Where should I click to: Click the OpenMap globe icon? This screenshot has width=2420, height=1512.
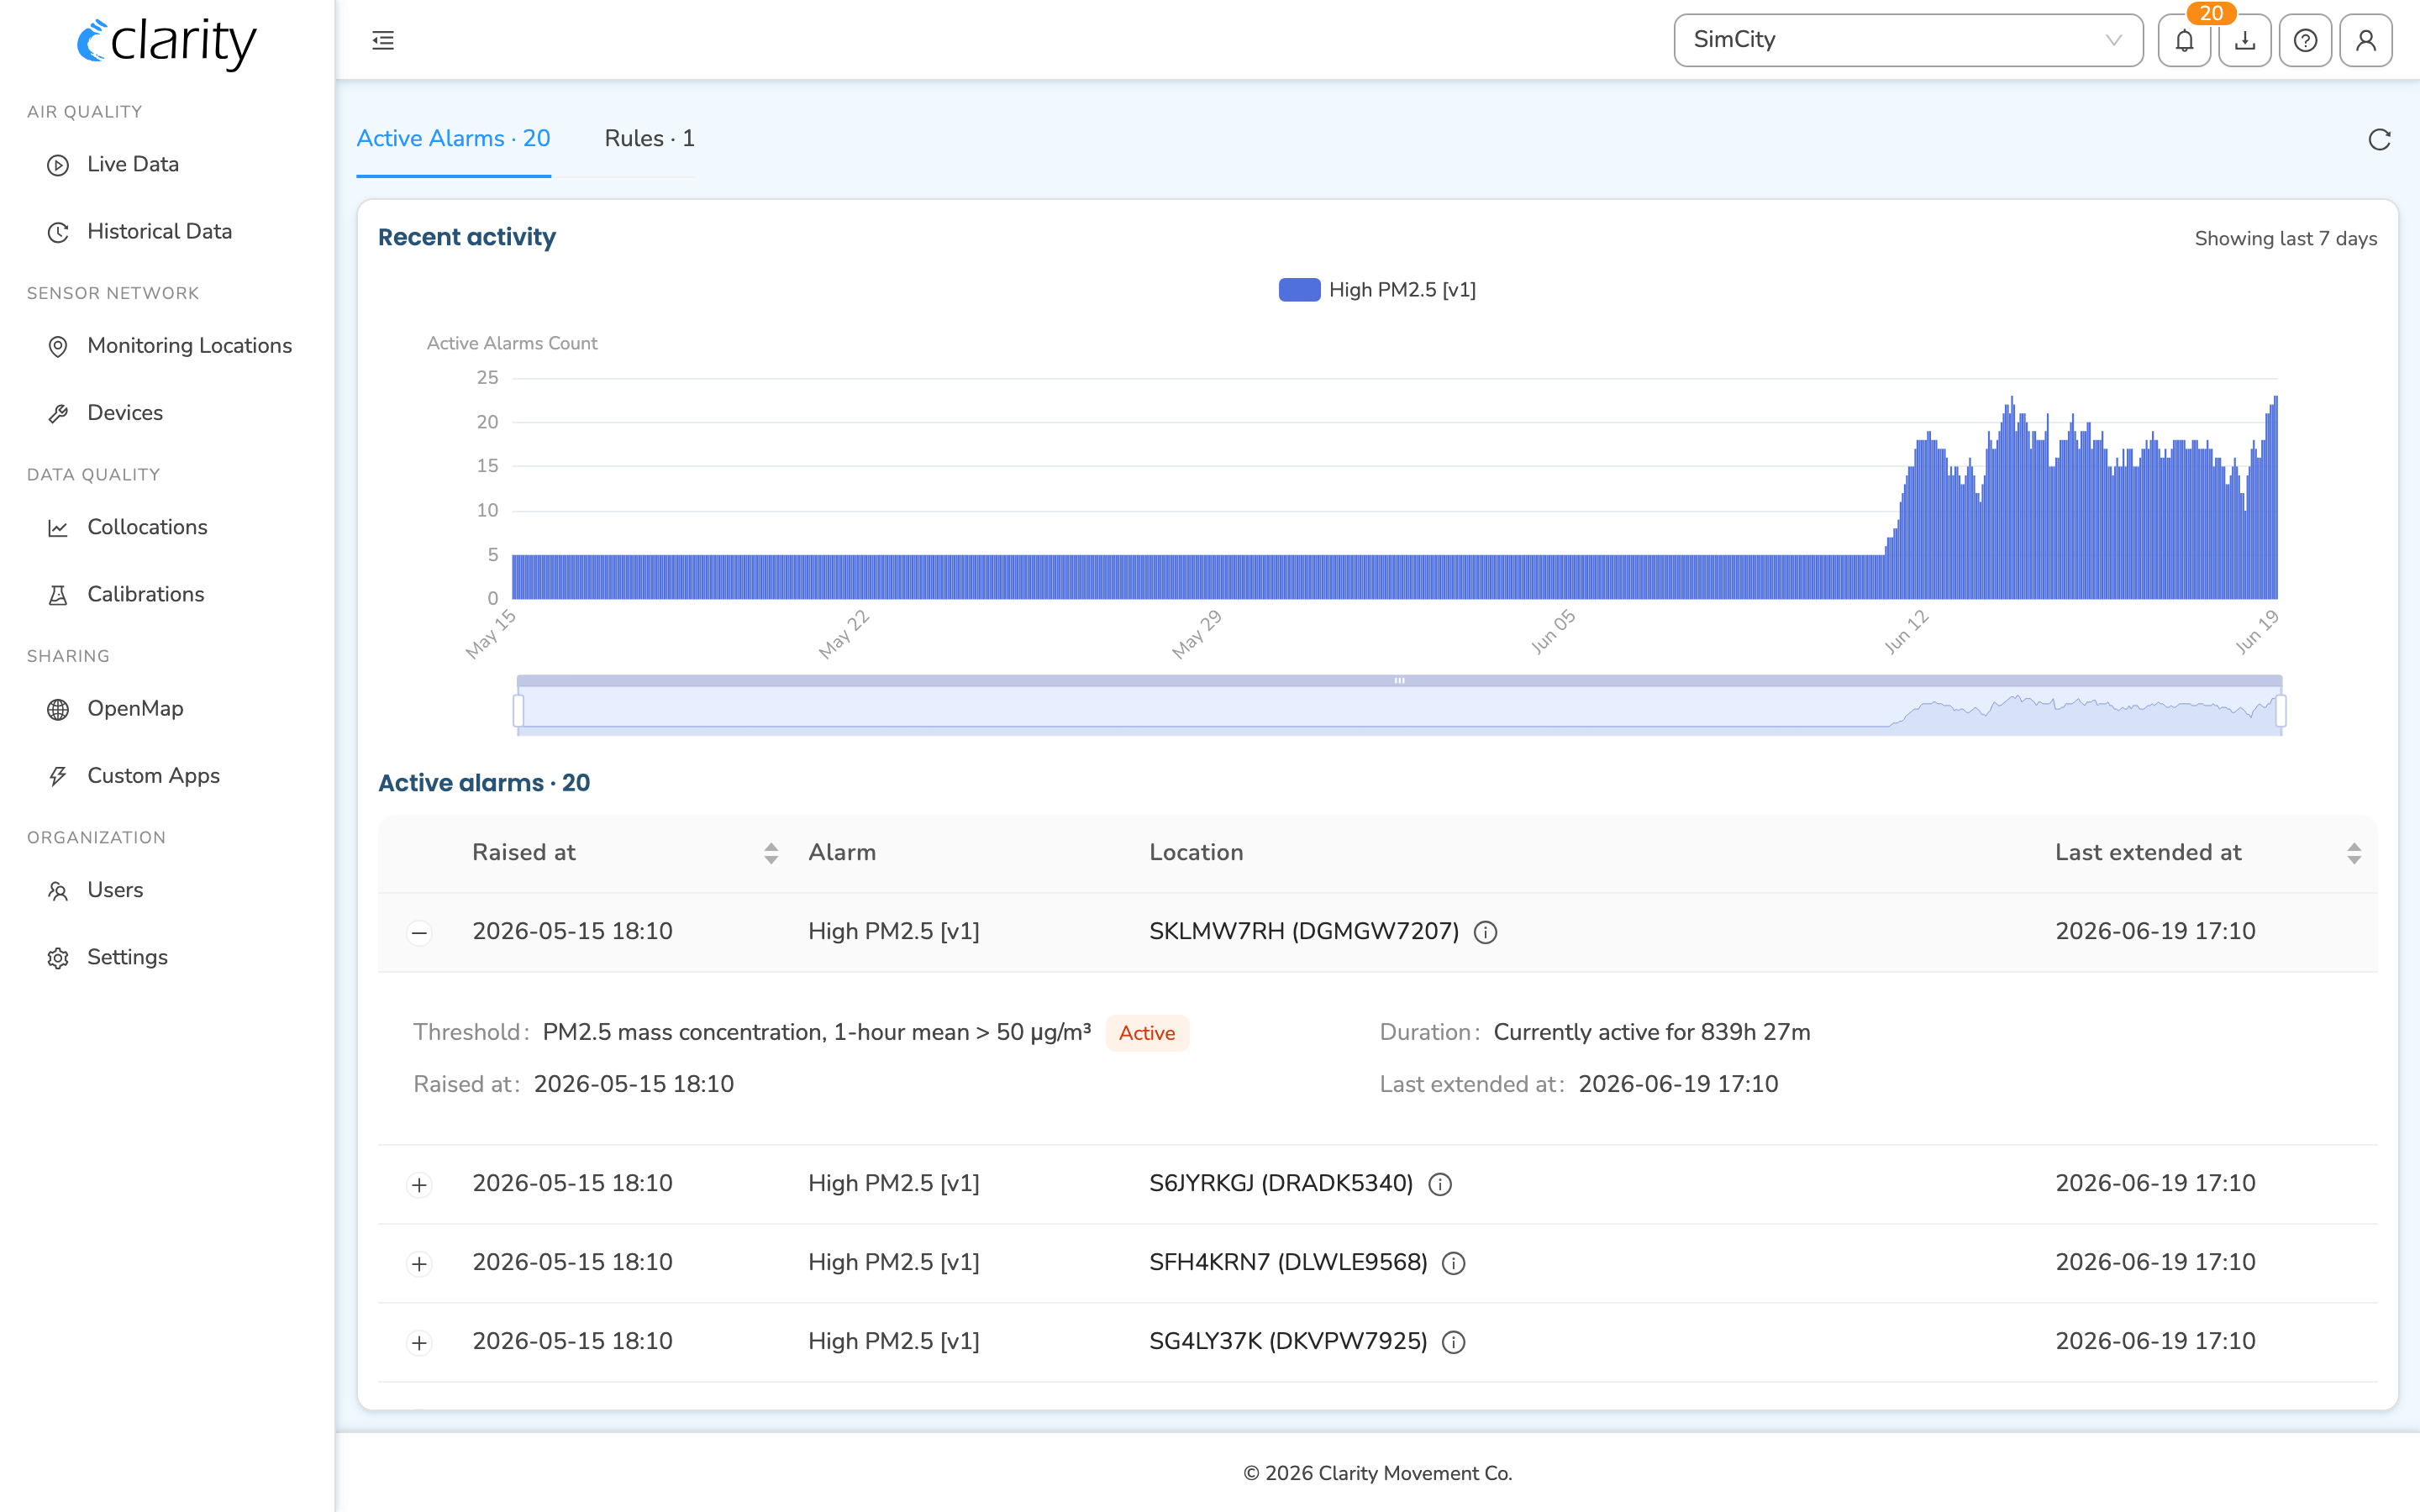coord(58,709)
